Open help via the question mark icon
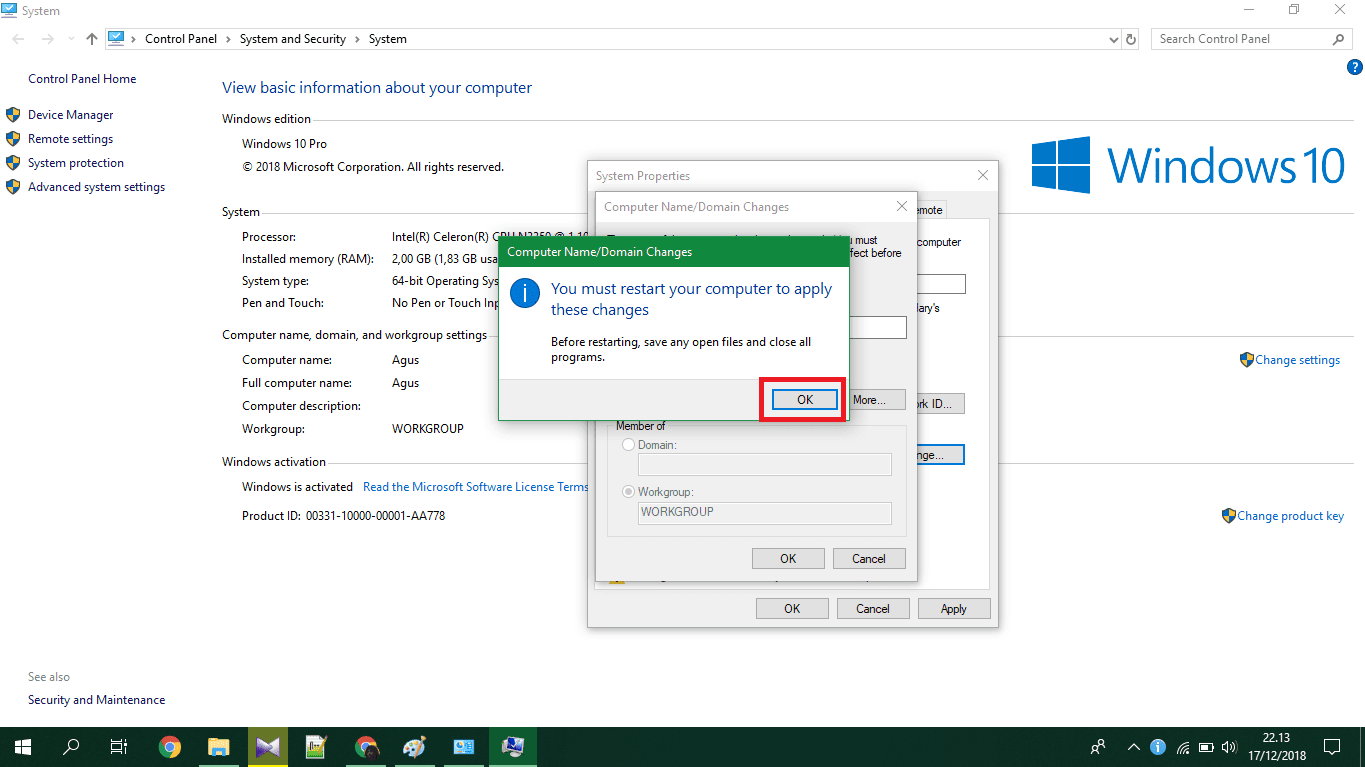 1355,67
